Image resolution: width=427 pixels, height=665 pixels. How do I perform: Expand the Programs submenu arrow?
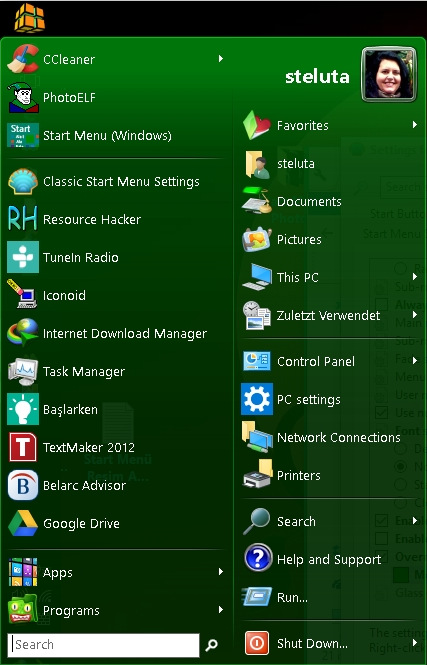(220, 609)
